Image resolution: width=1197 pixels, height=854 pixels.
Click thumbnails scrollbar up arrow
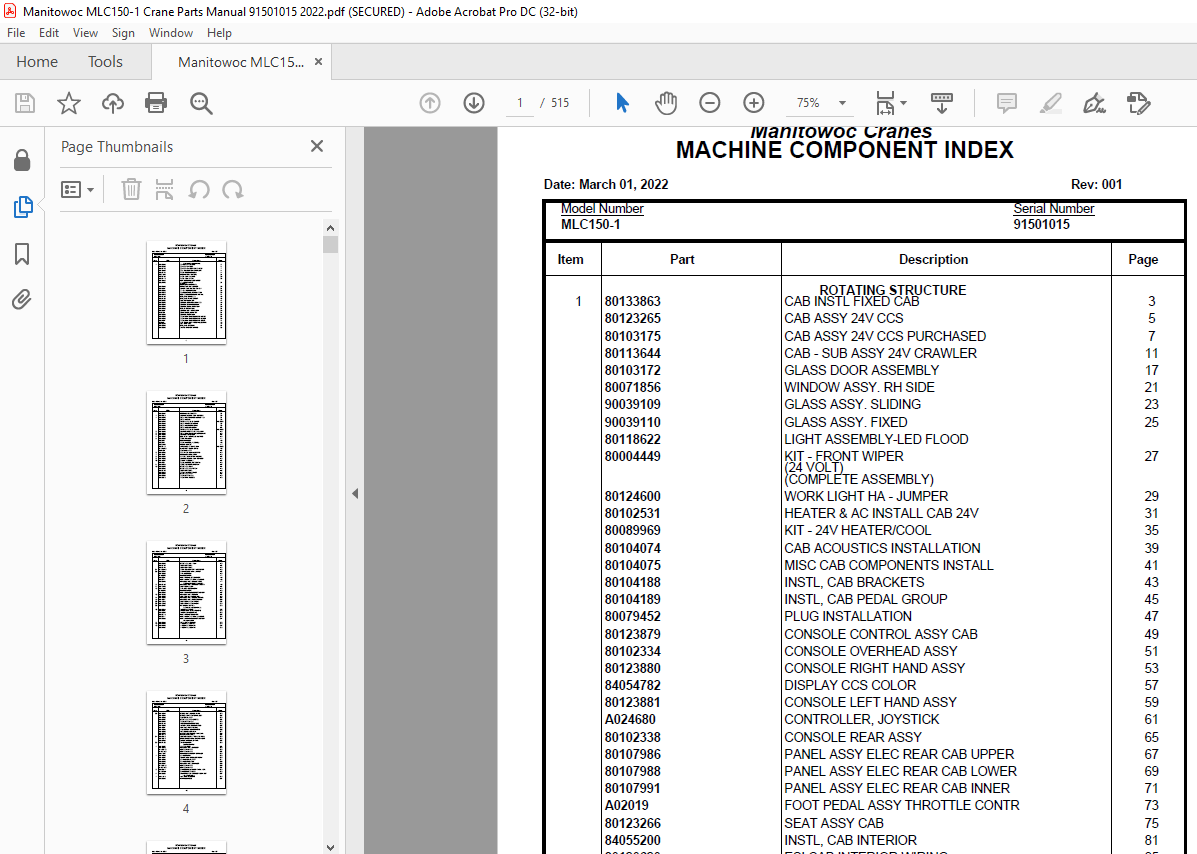tap(331, 227)
